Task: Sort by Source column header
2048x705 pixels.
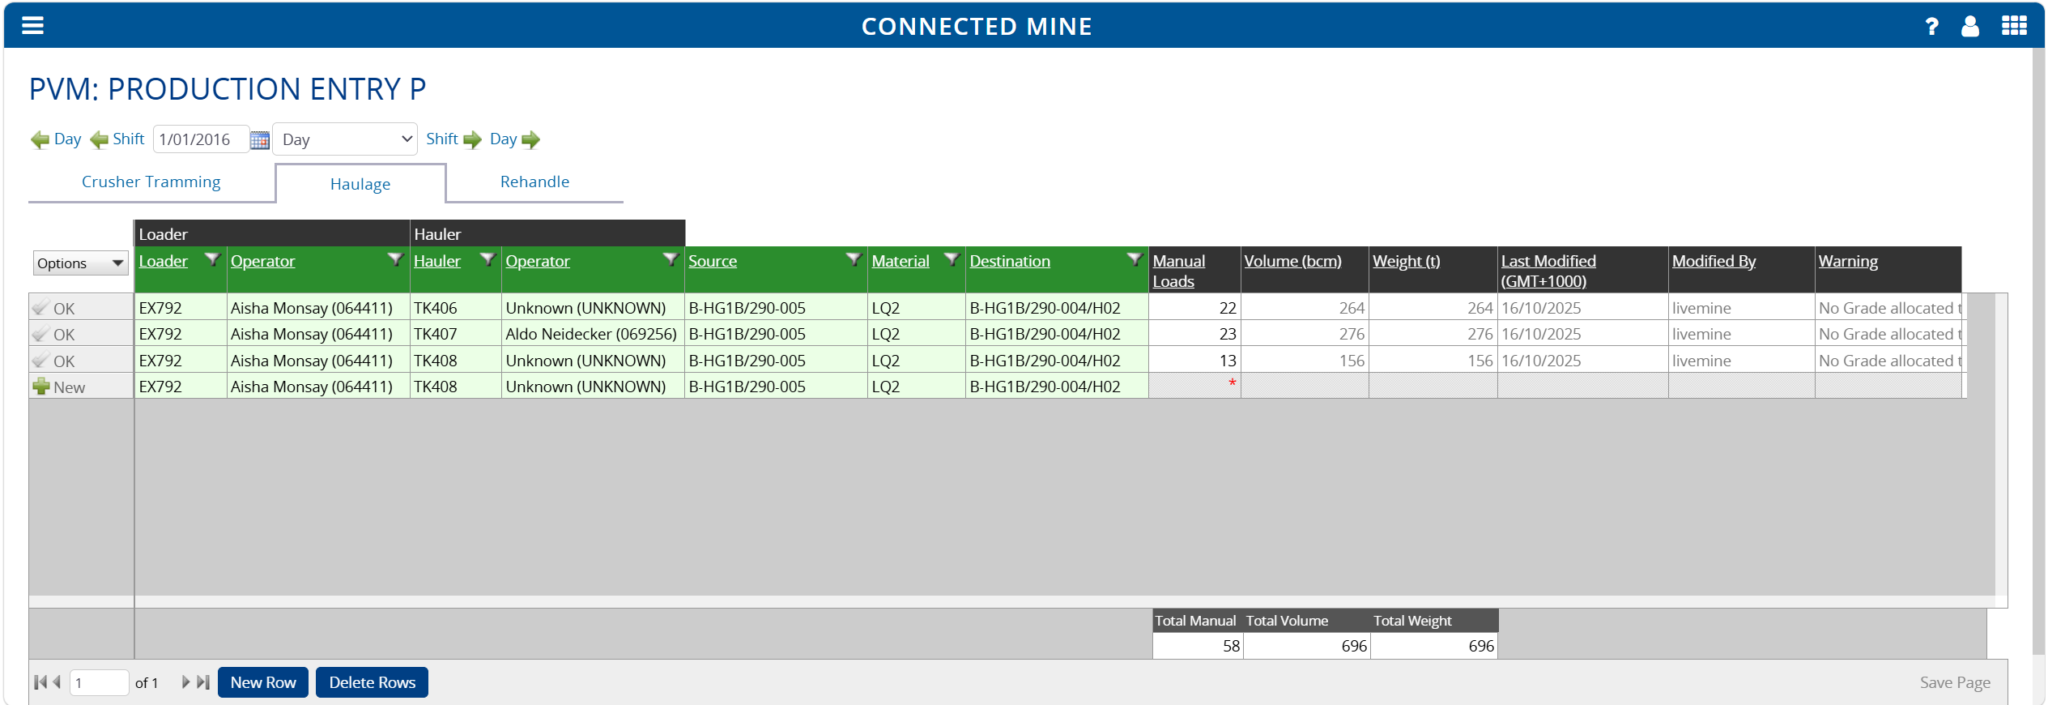Action: coord(712,261)
